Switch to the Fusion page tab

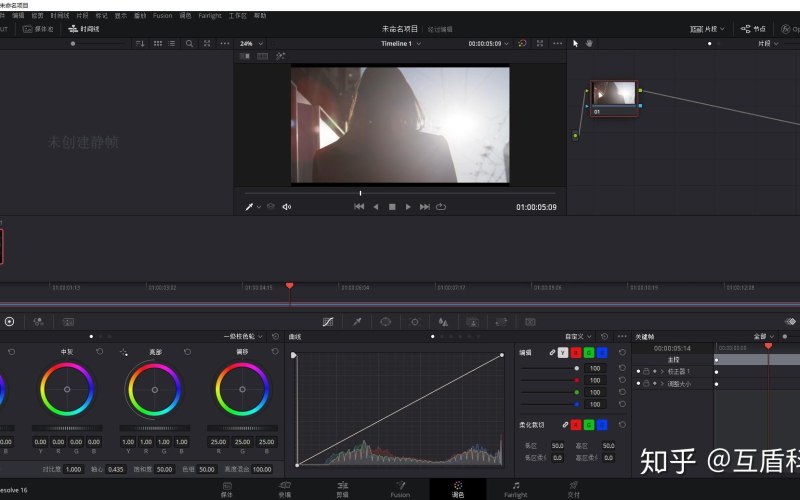[x=400, y=489]
